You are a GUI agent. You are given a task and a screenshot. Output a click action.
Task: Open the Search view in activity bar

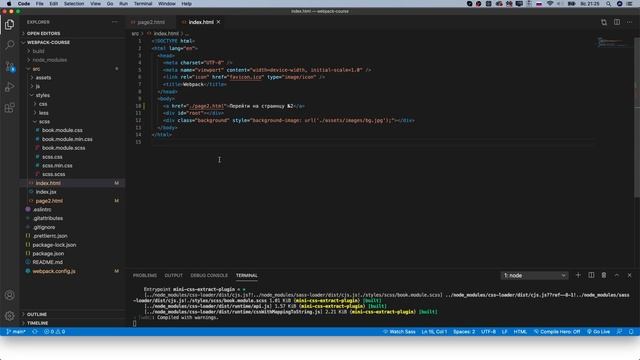point(9,44)
